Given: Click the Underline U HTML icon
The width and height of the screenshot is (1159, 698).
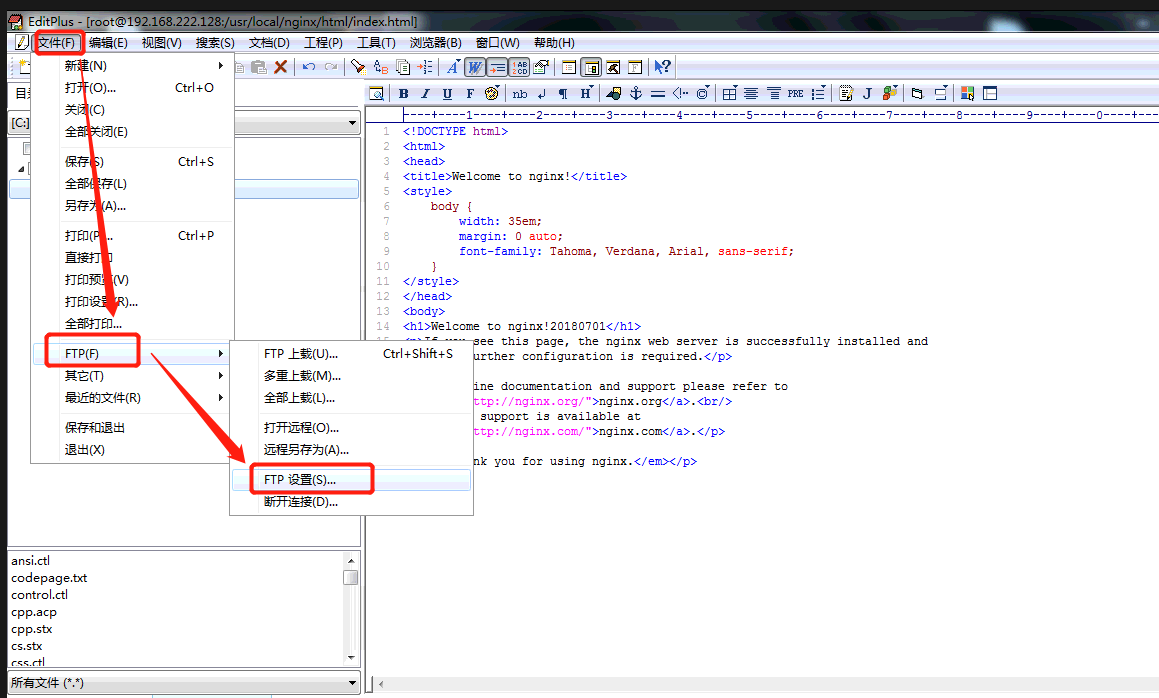Looking at the screenshot, I should (x=447, y=93).
